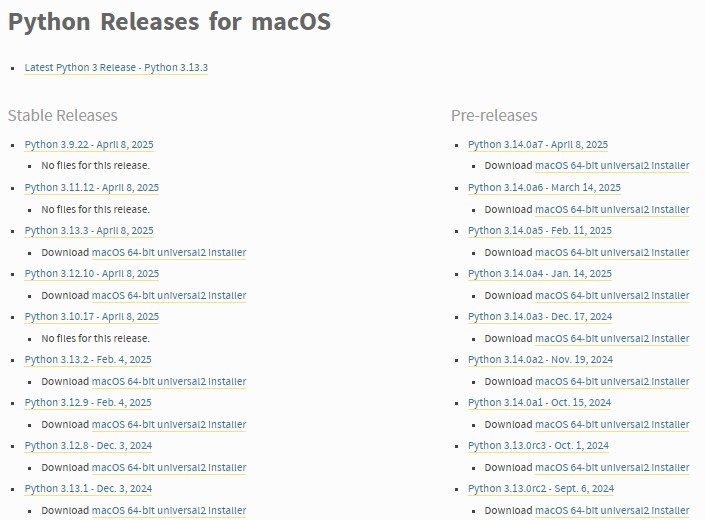Image resolution: width=705 pixels, height=520 pixels.
Task: Open Python 3.13.1 release link
Action: coord(88,489)
